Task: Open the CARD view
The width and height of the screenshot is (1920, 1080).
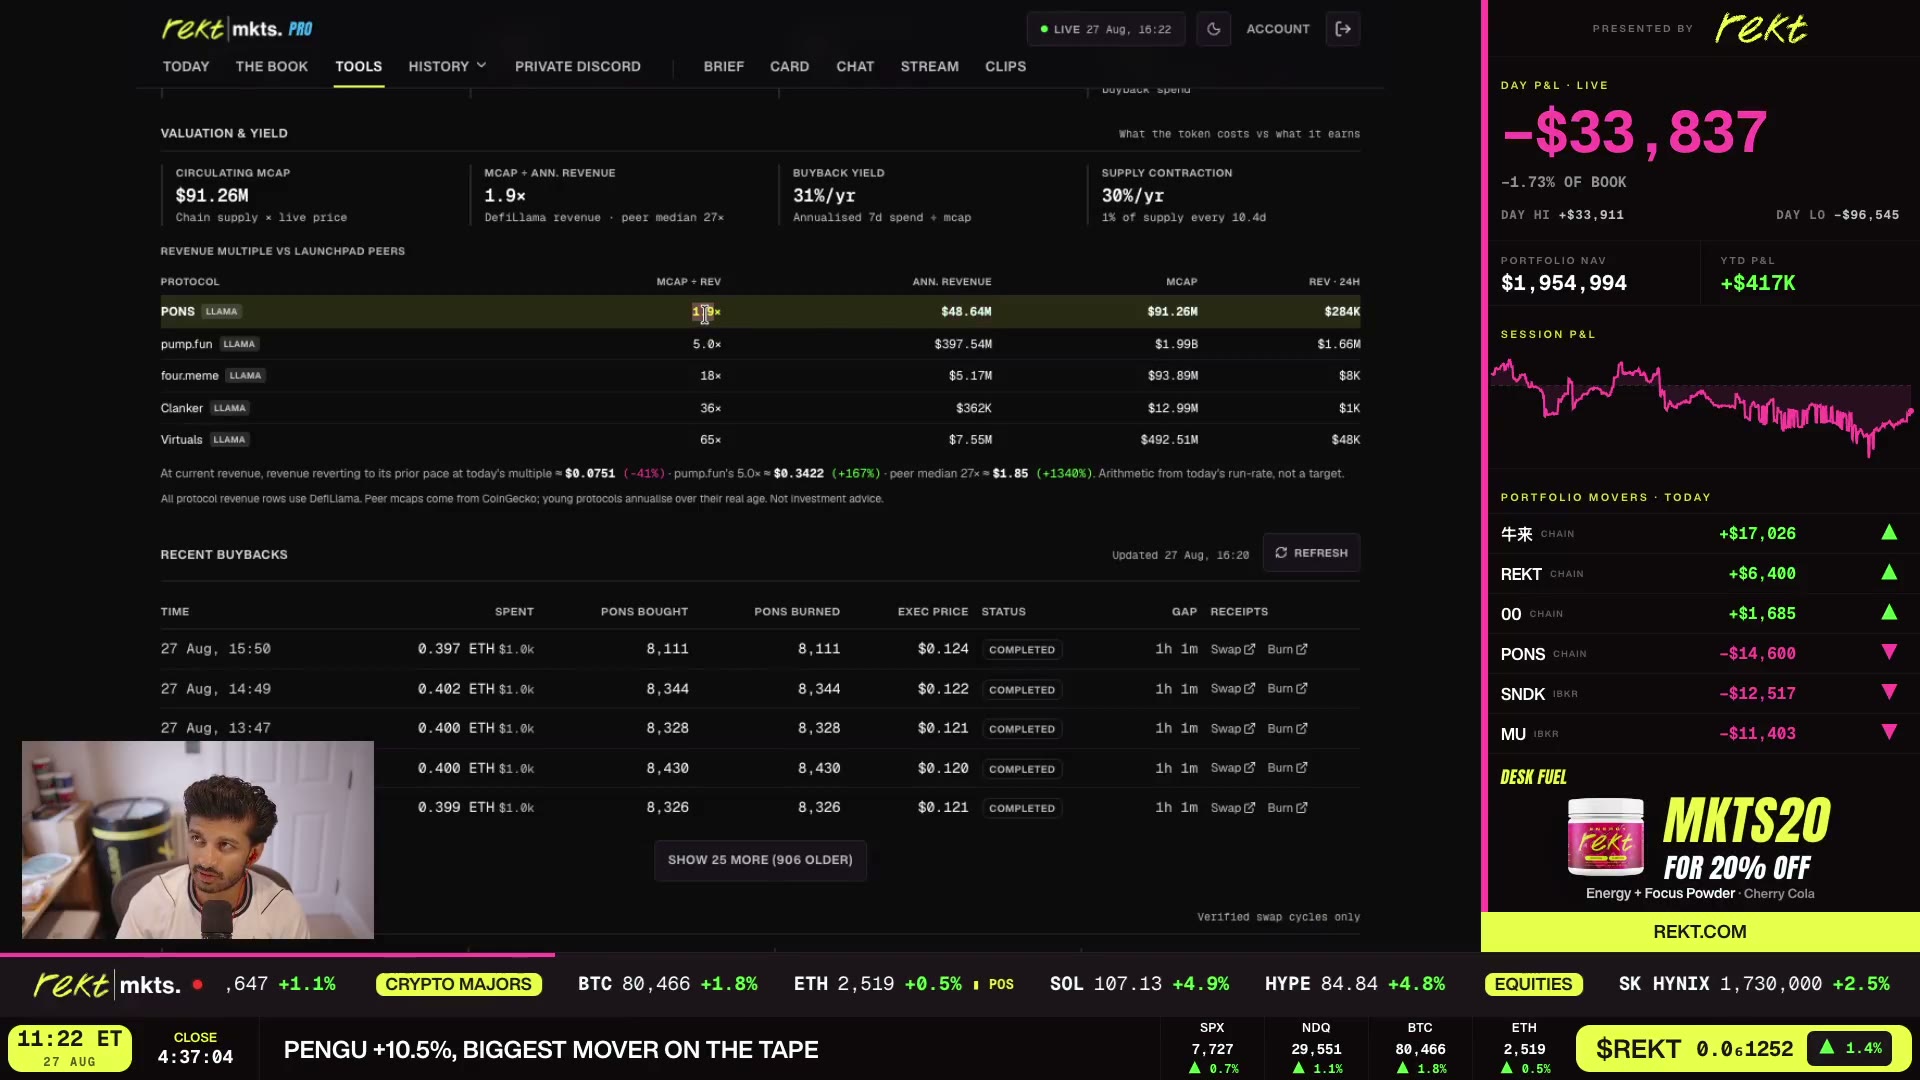Action: (789, 66)
